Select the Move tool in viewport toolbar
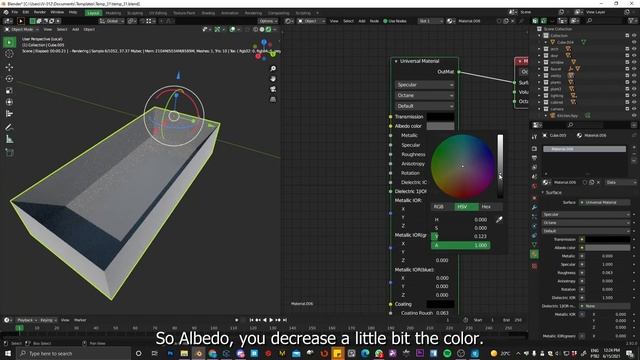The image size is (640, 360). 9,67
